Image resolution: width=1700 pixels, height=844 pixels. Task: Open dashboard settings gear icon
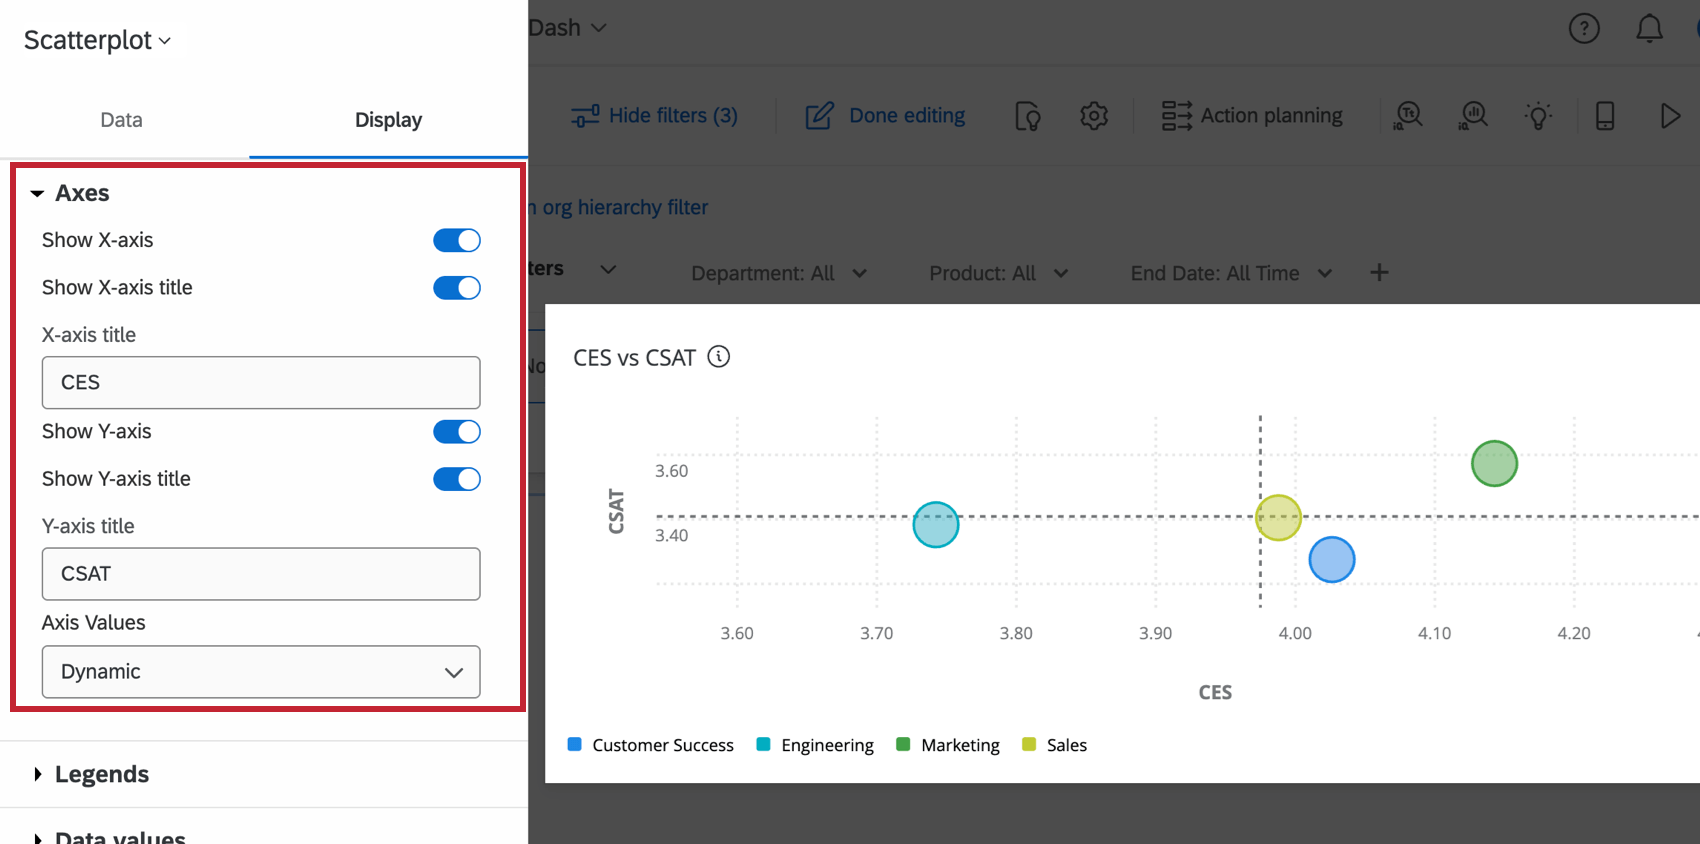tap(1094, 116)
